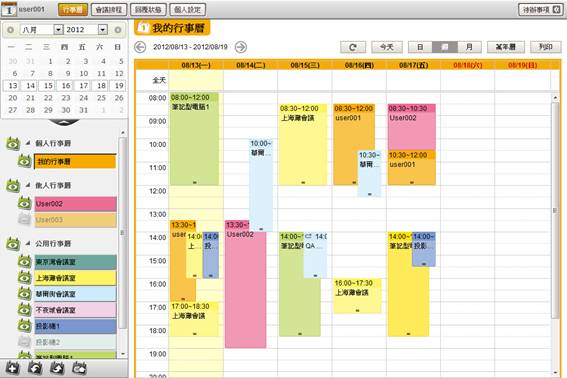Open the year dropdown showing 2012

(x=86, y=30)
